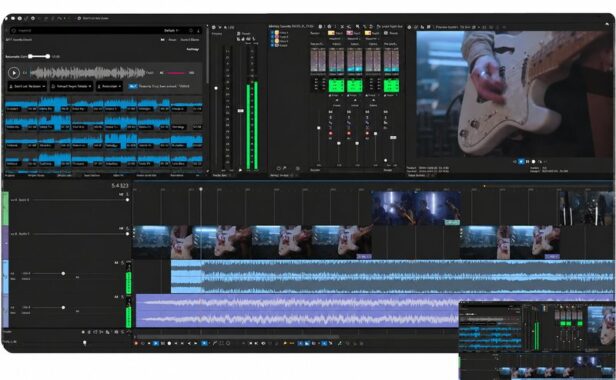Screen dimensions: 616x380
Task: Open the first filter dropdown below the preview waveform
Action: [x=27, y=86]
